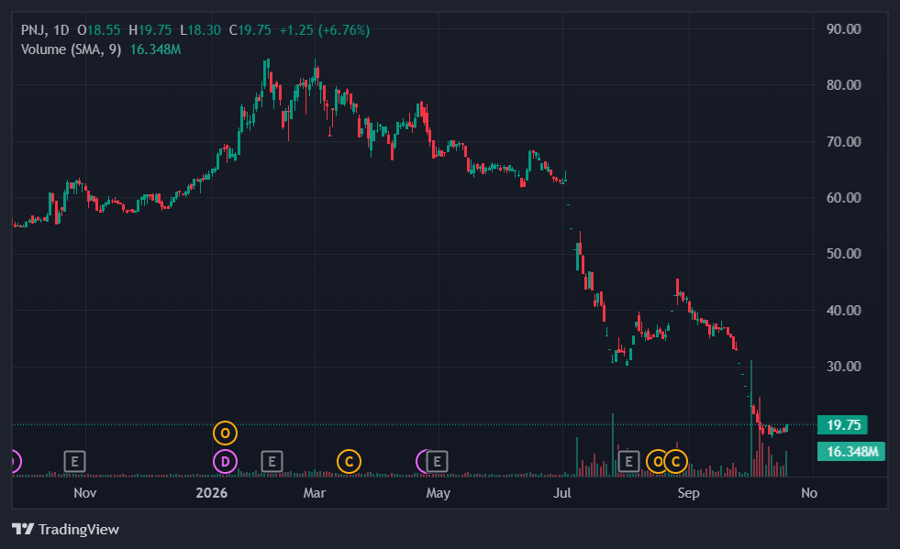The width and height of the screenshot is (900, 549).
Task: Select the orange C marker after Mar
Action: (x=349, y=461)
